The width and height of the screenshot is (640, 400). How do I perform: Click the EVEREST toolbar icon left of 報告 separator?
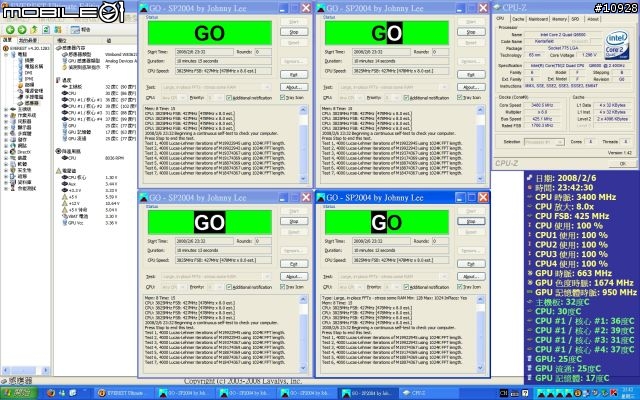coord(58,29)
